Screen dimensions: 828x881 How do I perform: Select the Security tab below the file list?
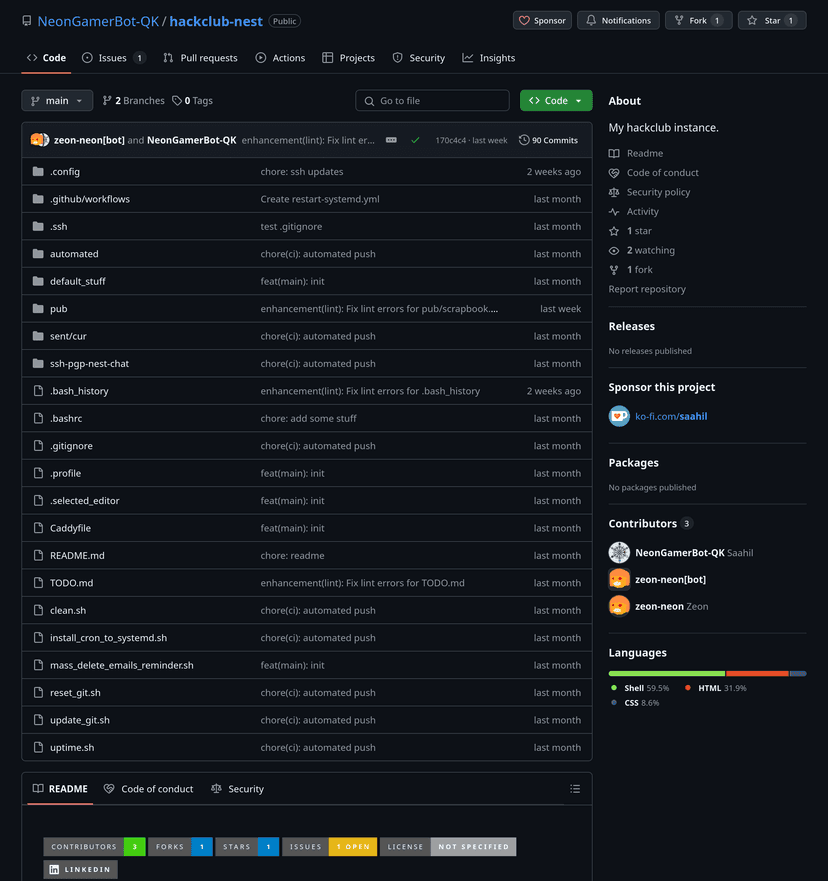tap(238, 789)
